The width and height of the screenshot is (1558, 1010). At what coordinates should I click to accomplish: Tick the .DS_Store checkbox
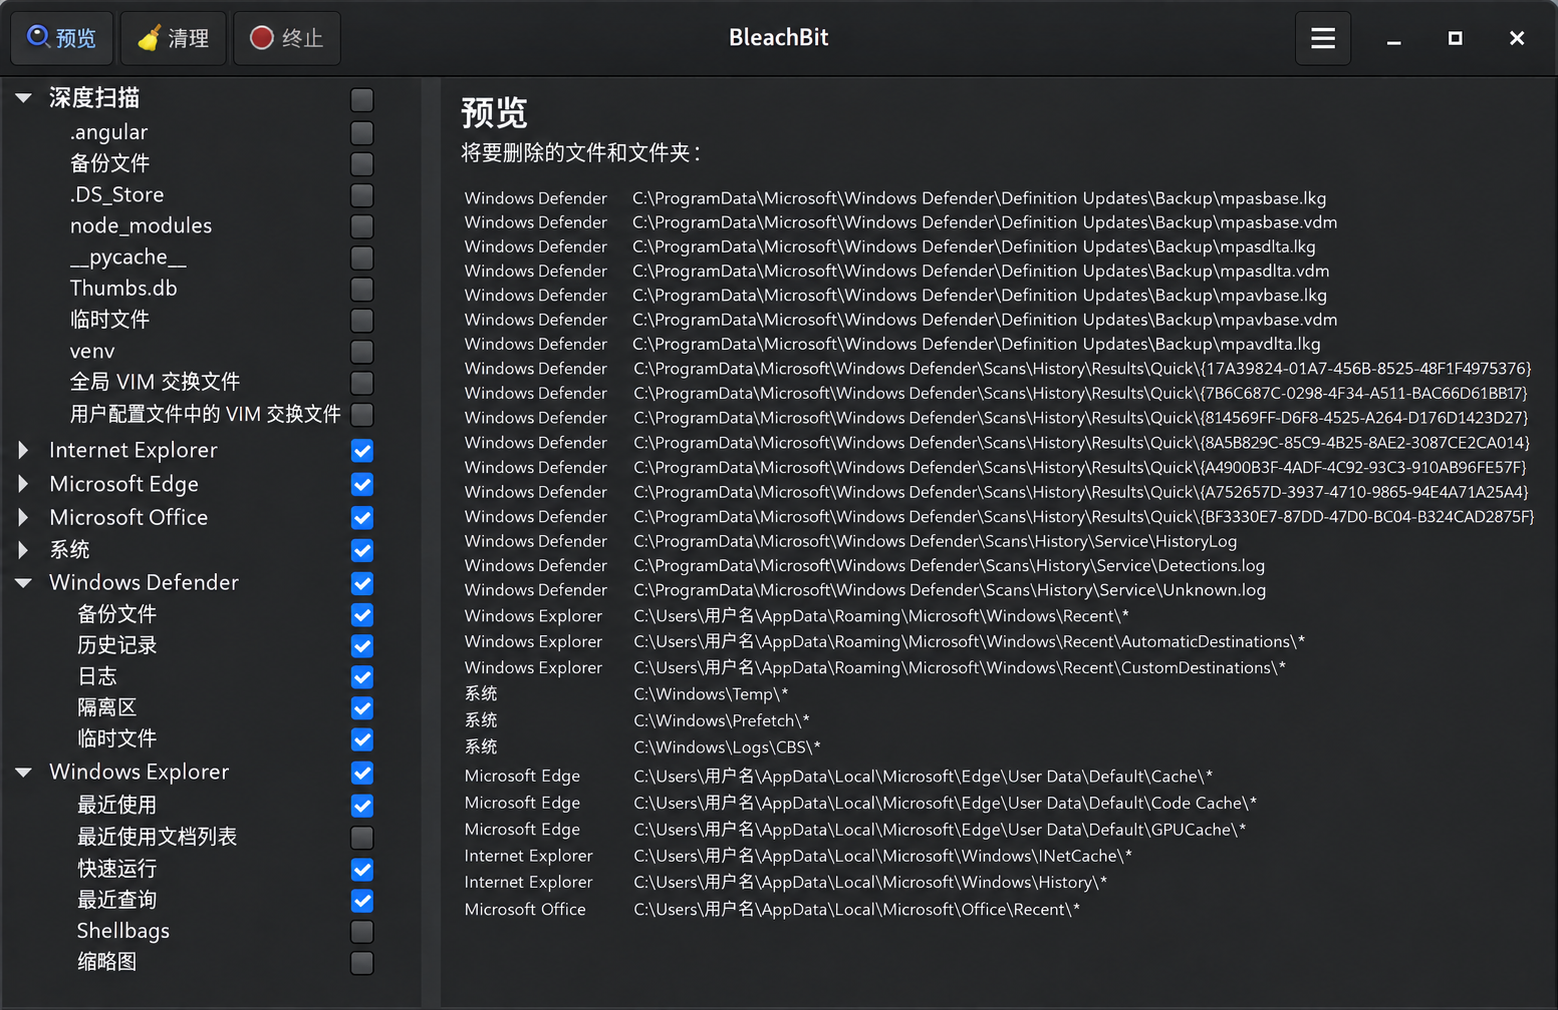pyautogui.click(x=362, y=195)
